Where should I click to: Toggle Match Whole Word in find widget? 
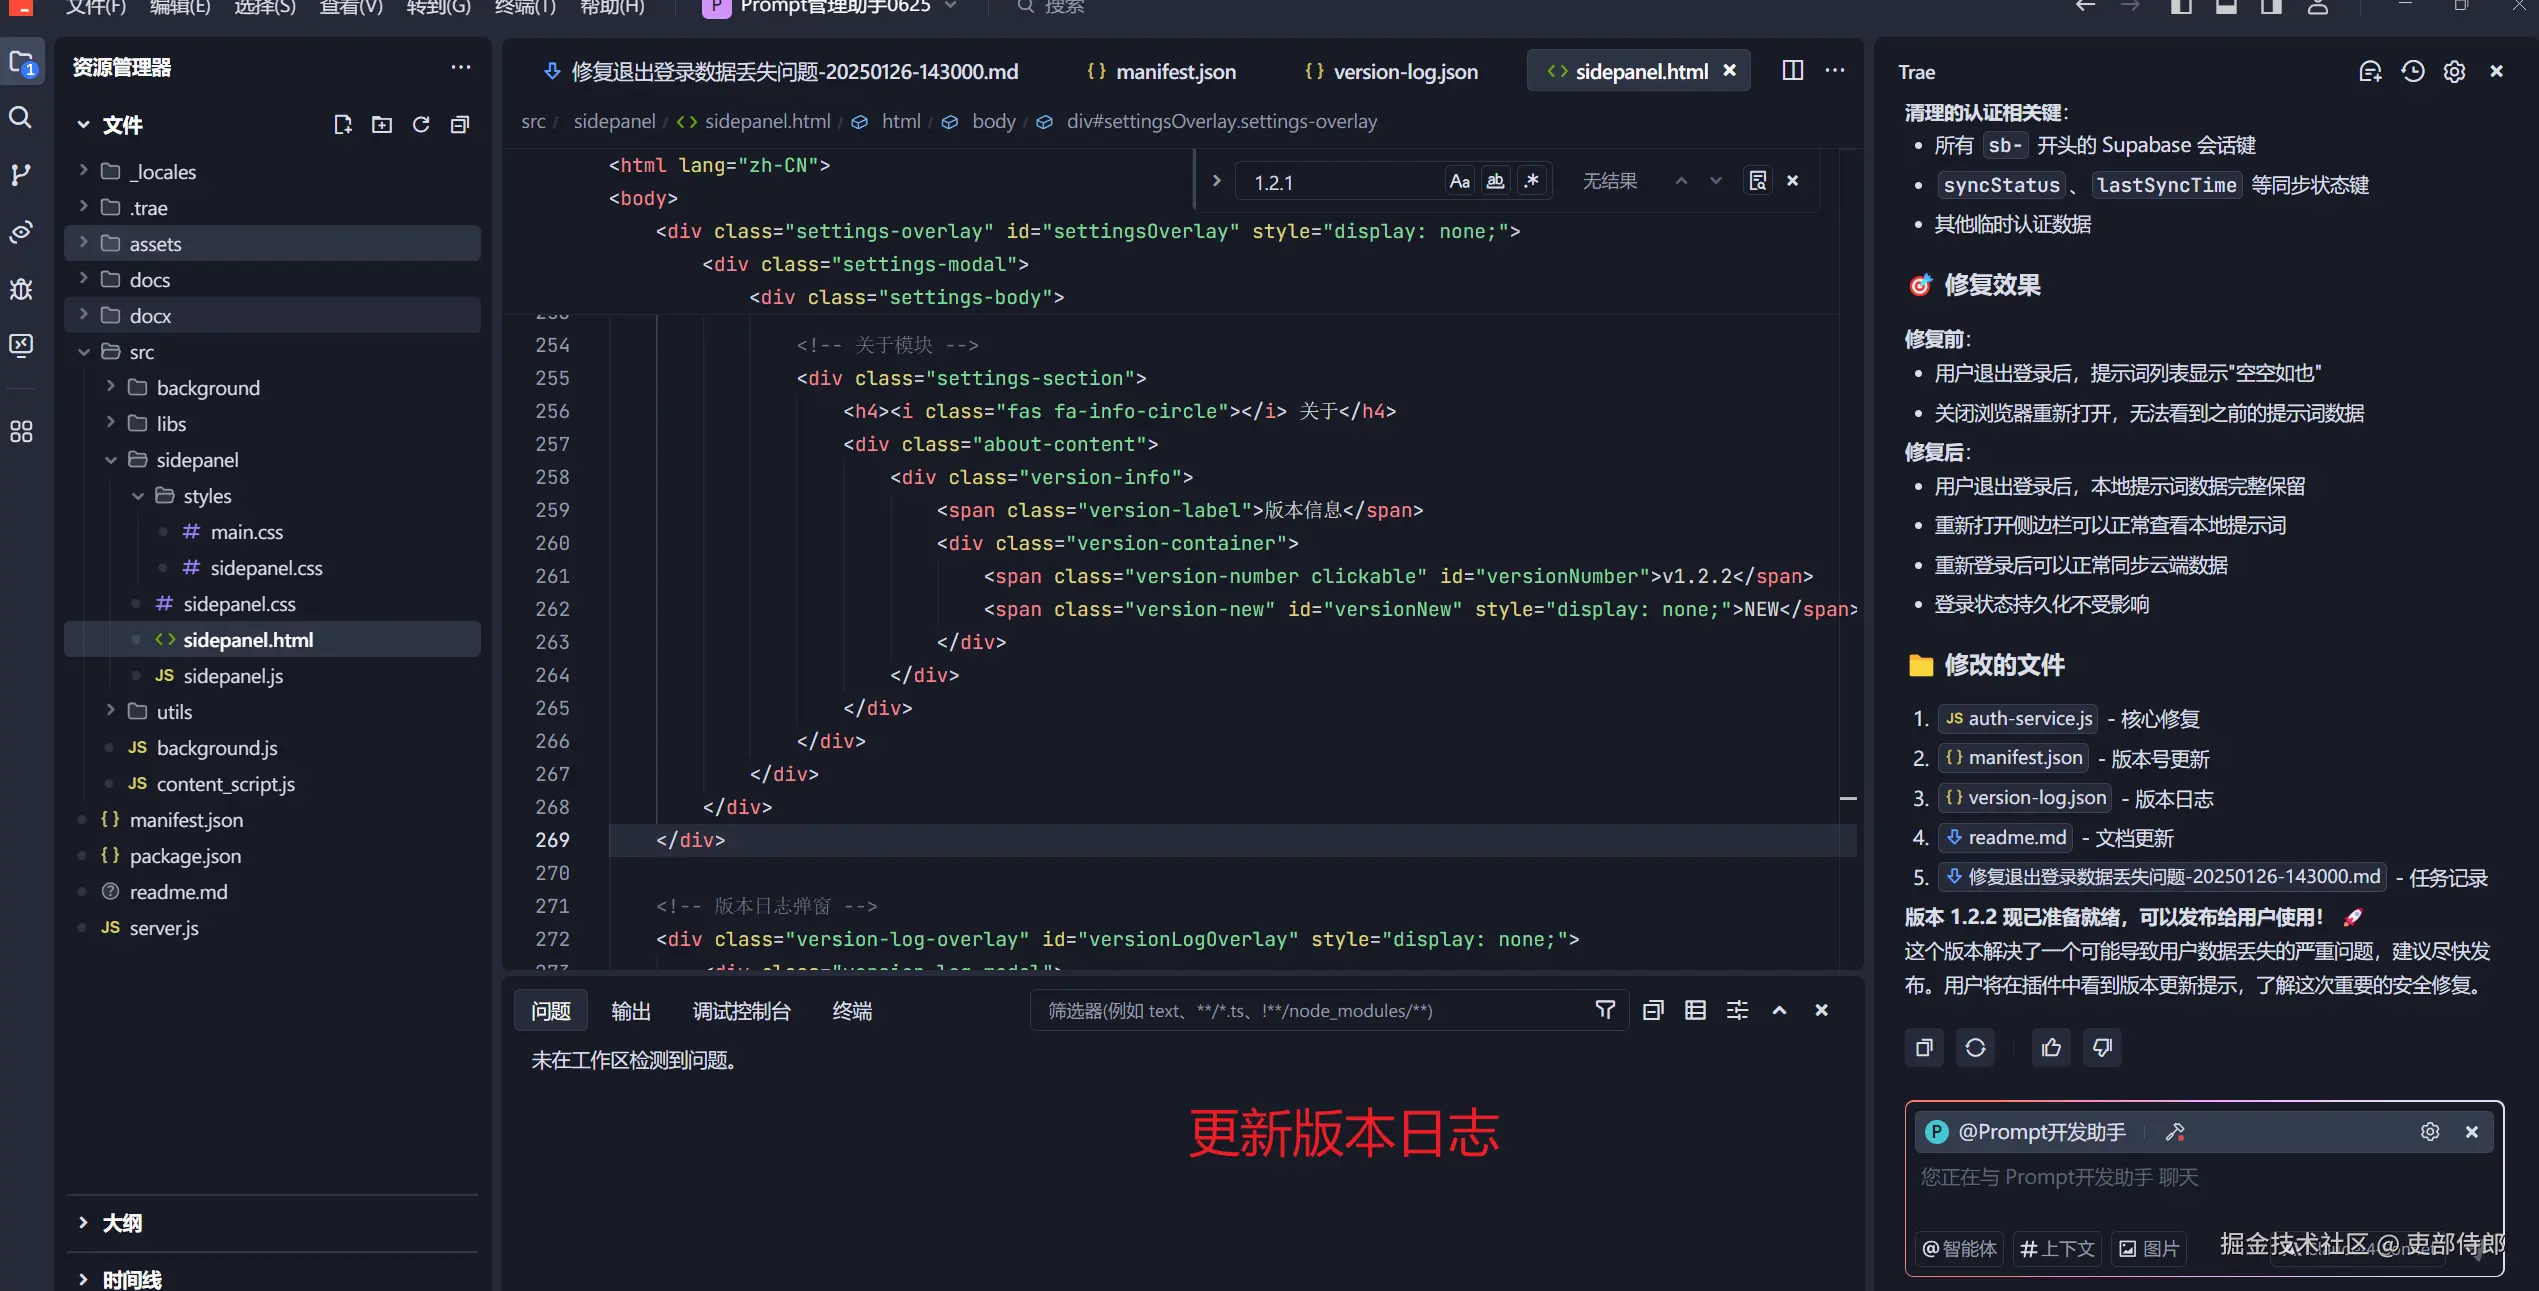pyautogui.click(x=1495, y=182)
